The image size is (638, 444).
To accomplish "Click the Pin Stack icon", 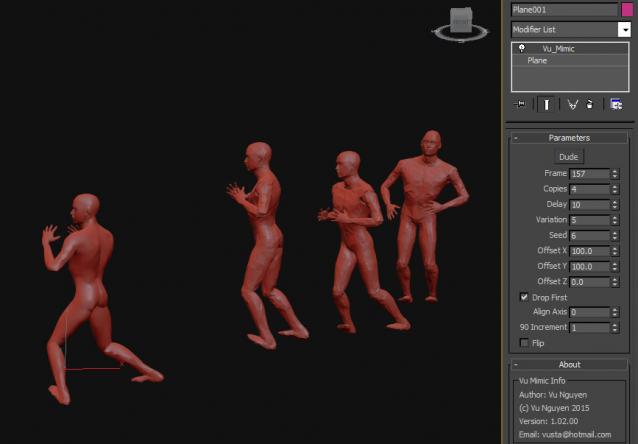I will click(520, 103).
